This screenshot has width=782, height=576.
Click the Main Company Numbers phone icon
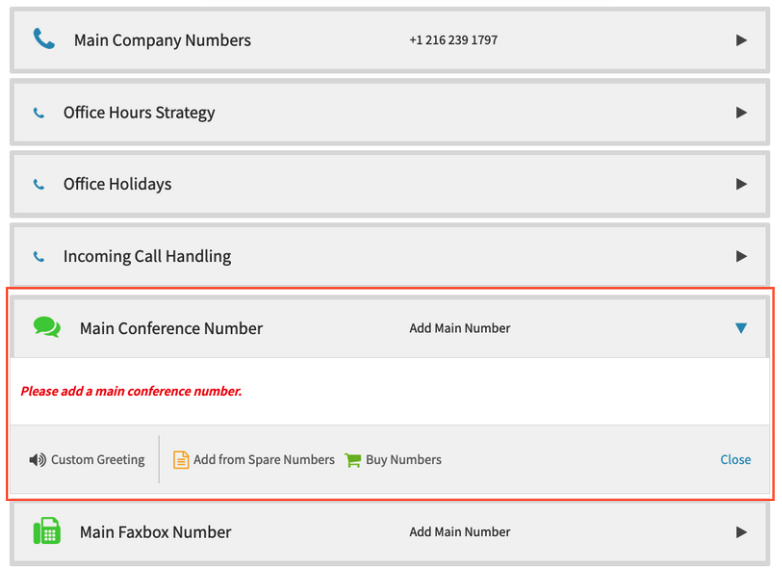click(x=44, y=39)
